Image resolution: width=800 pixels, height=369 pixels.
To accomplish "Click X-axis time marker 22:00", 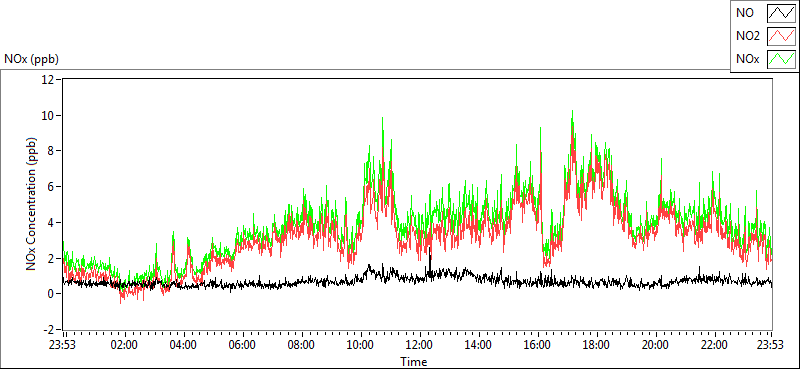I will (714, 345).
